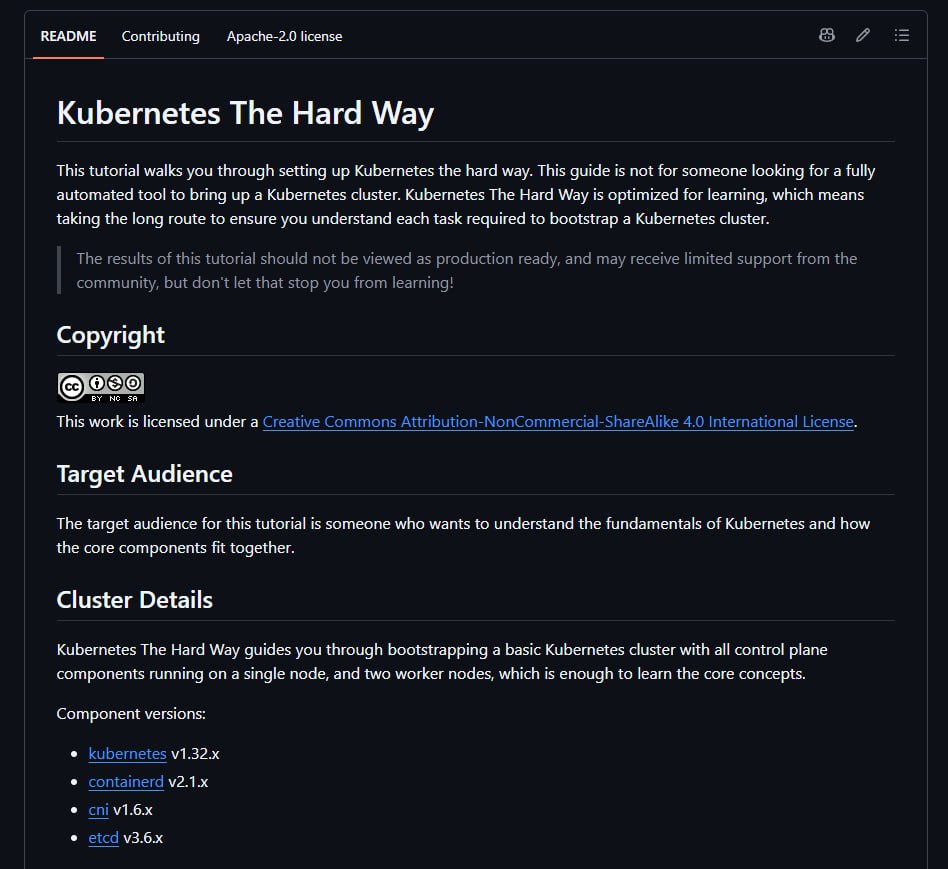Click the Component versions label
Image resolution: width=948 pixels, height=869 pixels.
[x=131, y=714]
